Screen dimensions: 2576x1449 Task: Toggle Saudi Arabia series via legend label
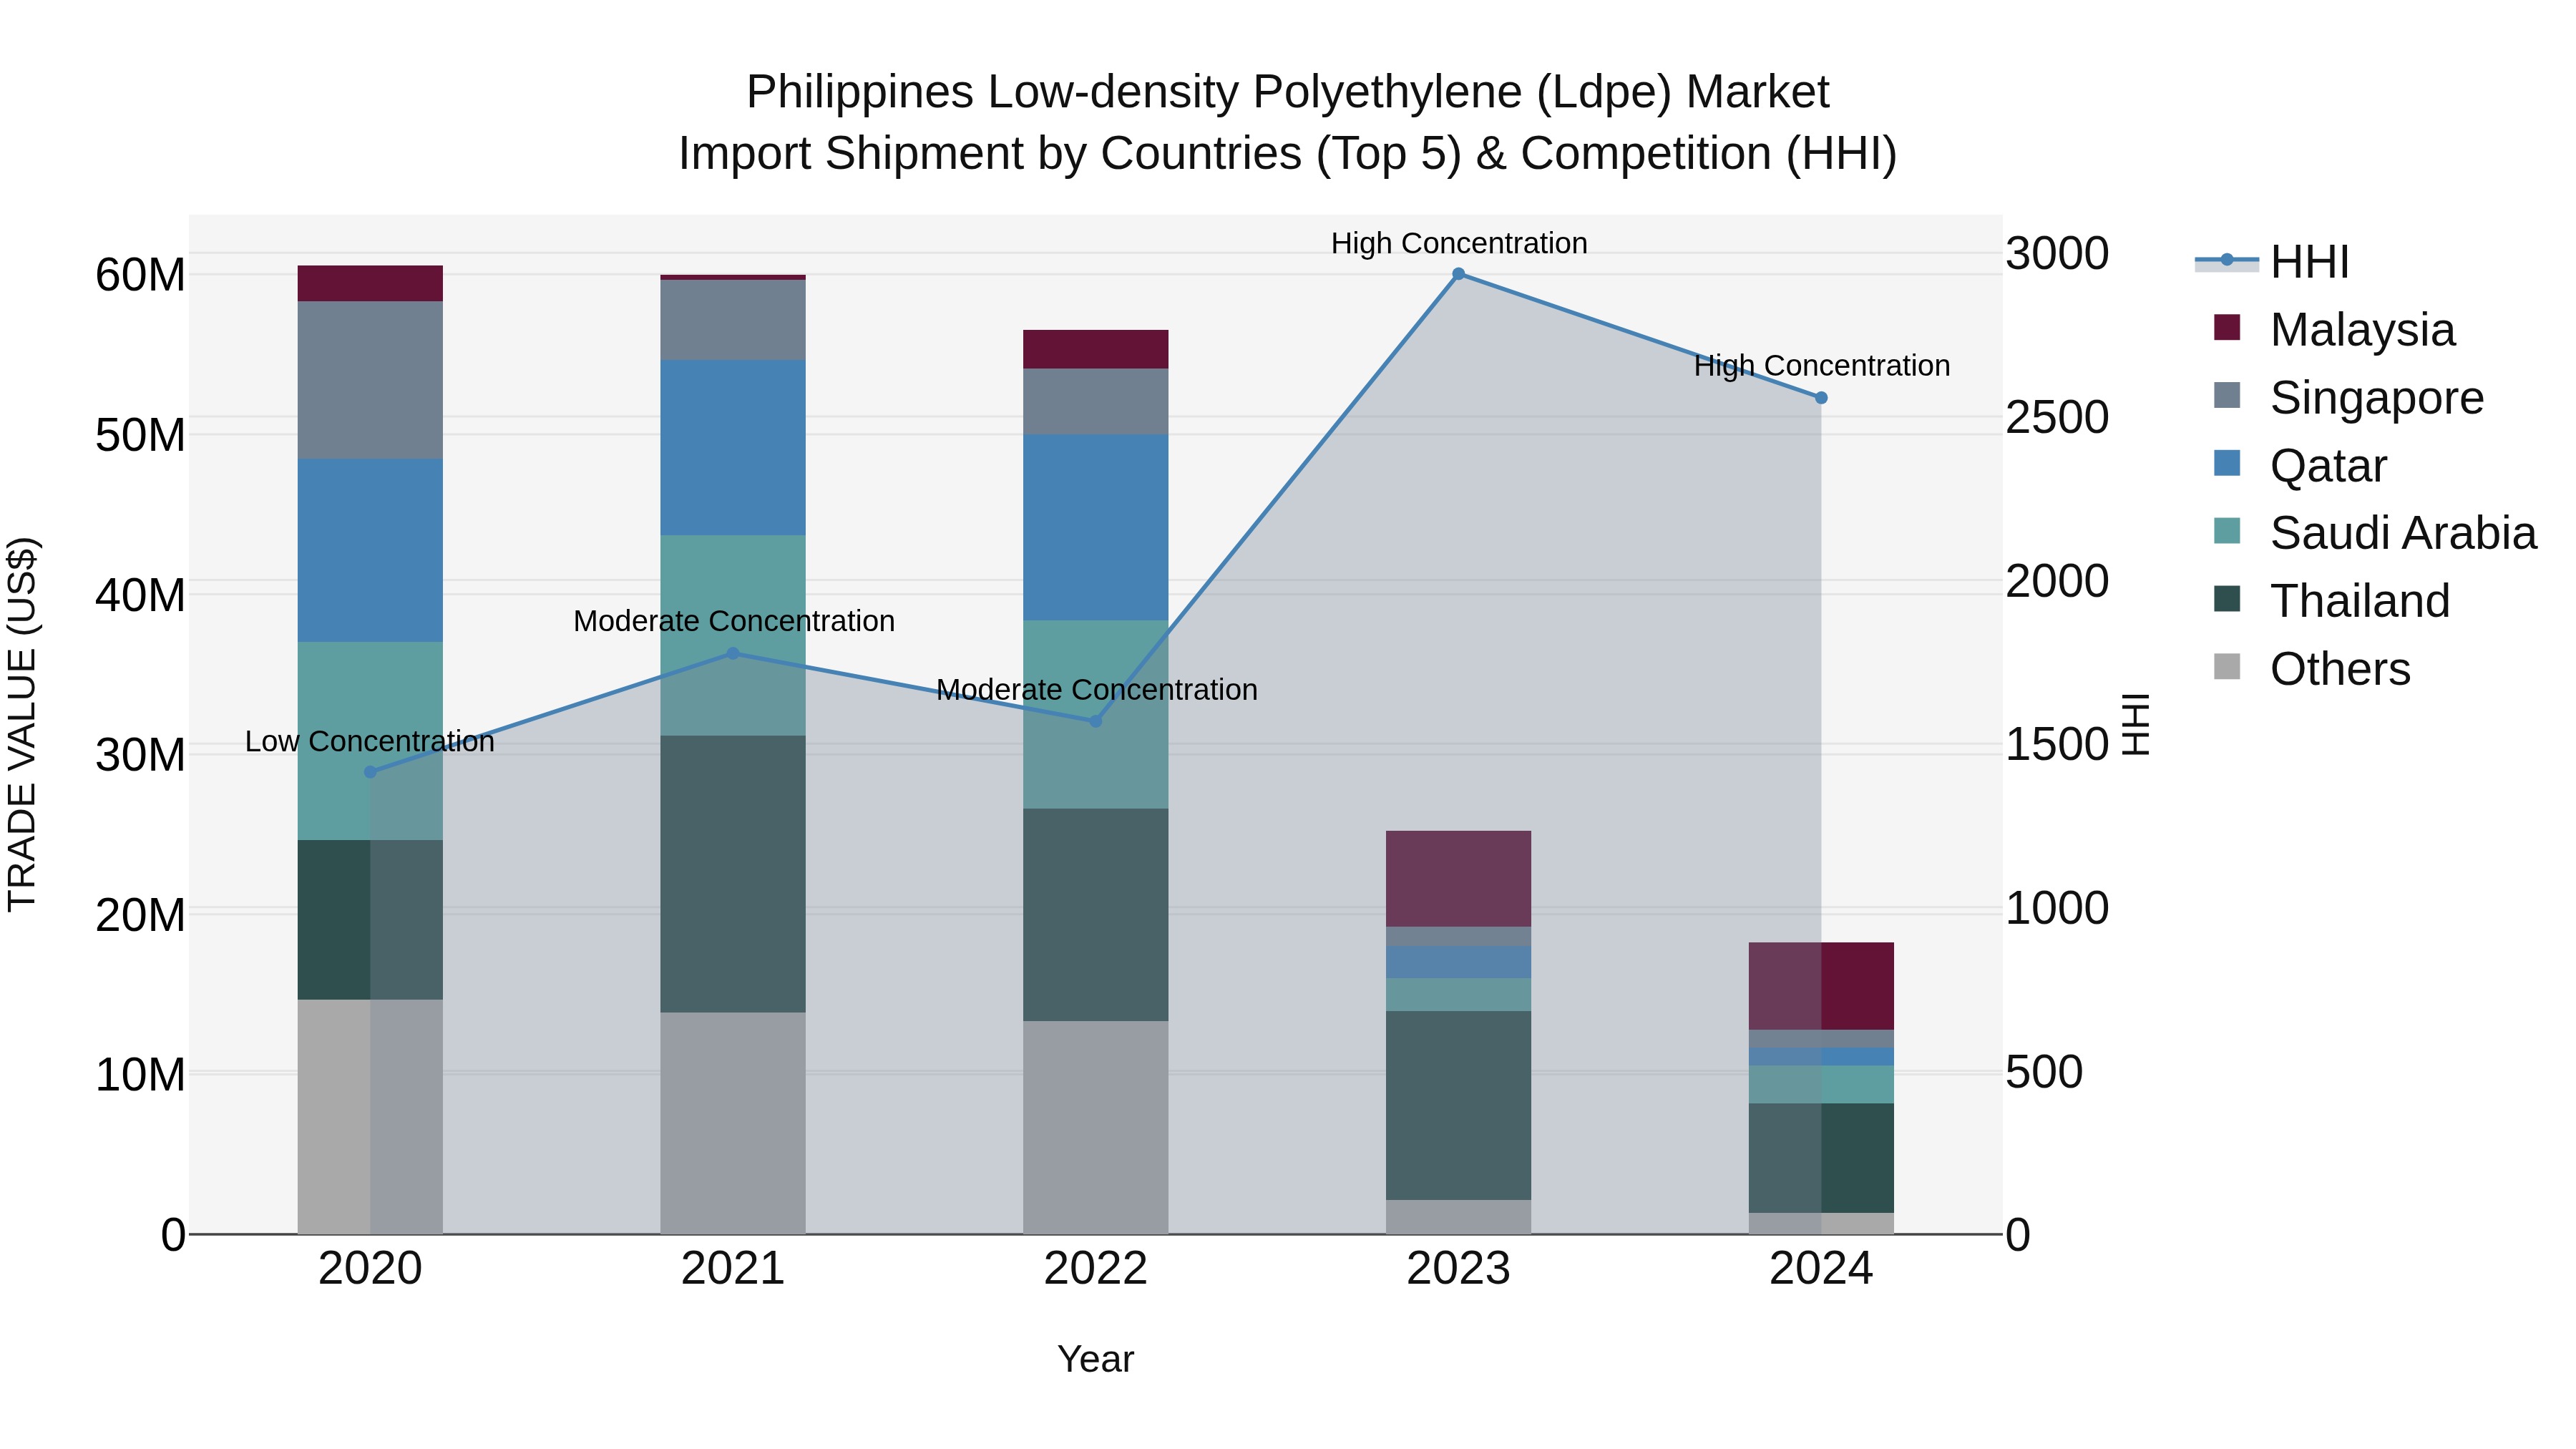click(2403, 533)
